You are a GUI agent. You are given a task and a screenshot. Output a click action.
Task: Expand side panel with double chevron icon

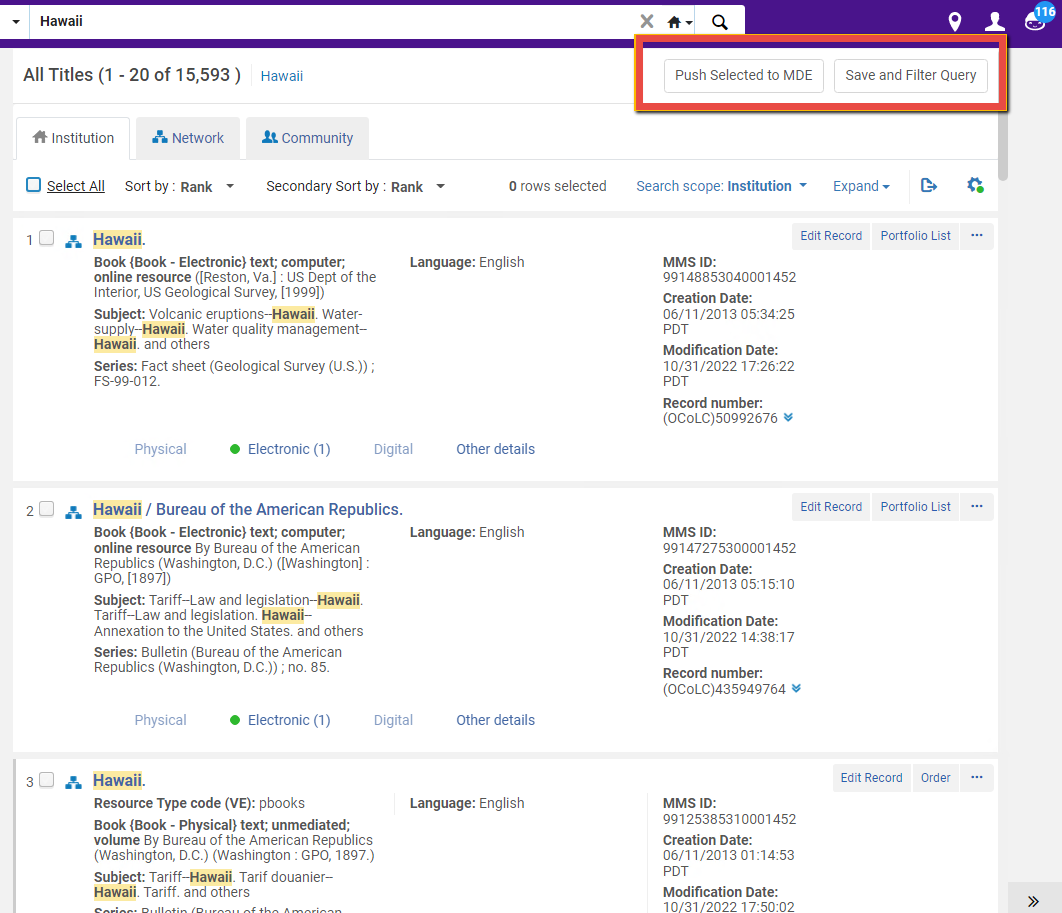pos(1034,901)
